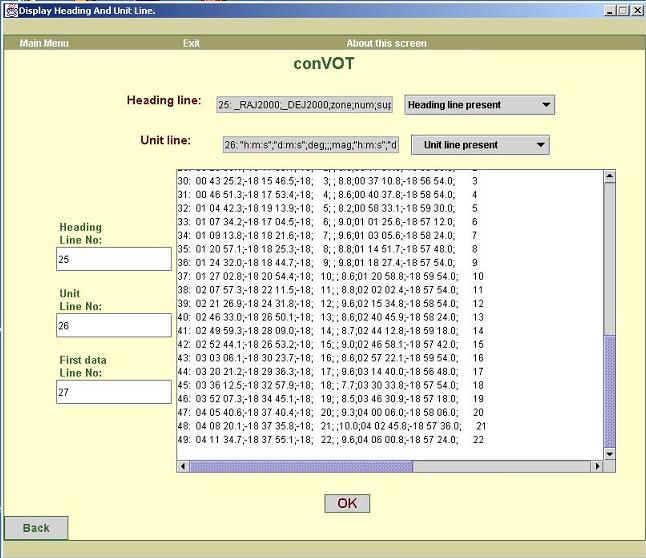This screenshot has width=646, height=558.
Task: Open the About this screen menu
Action: click(x=386, y=43)
